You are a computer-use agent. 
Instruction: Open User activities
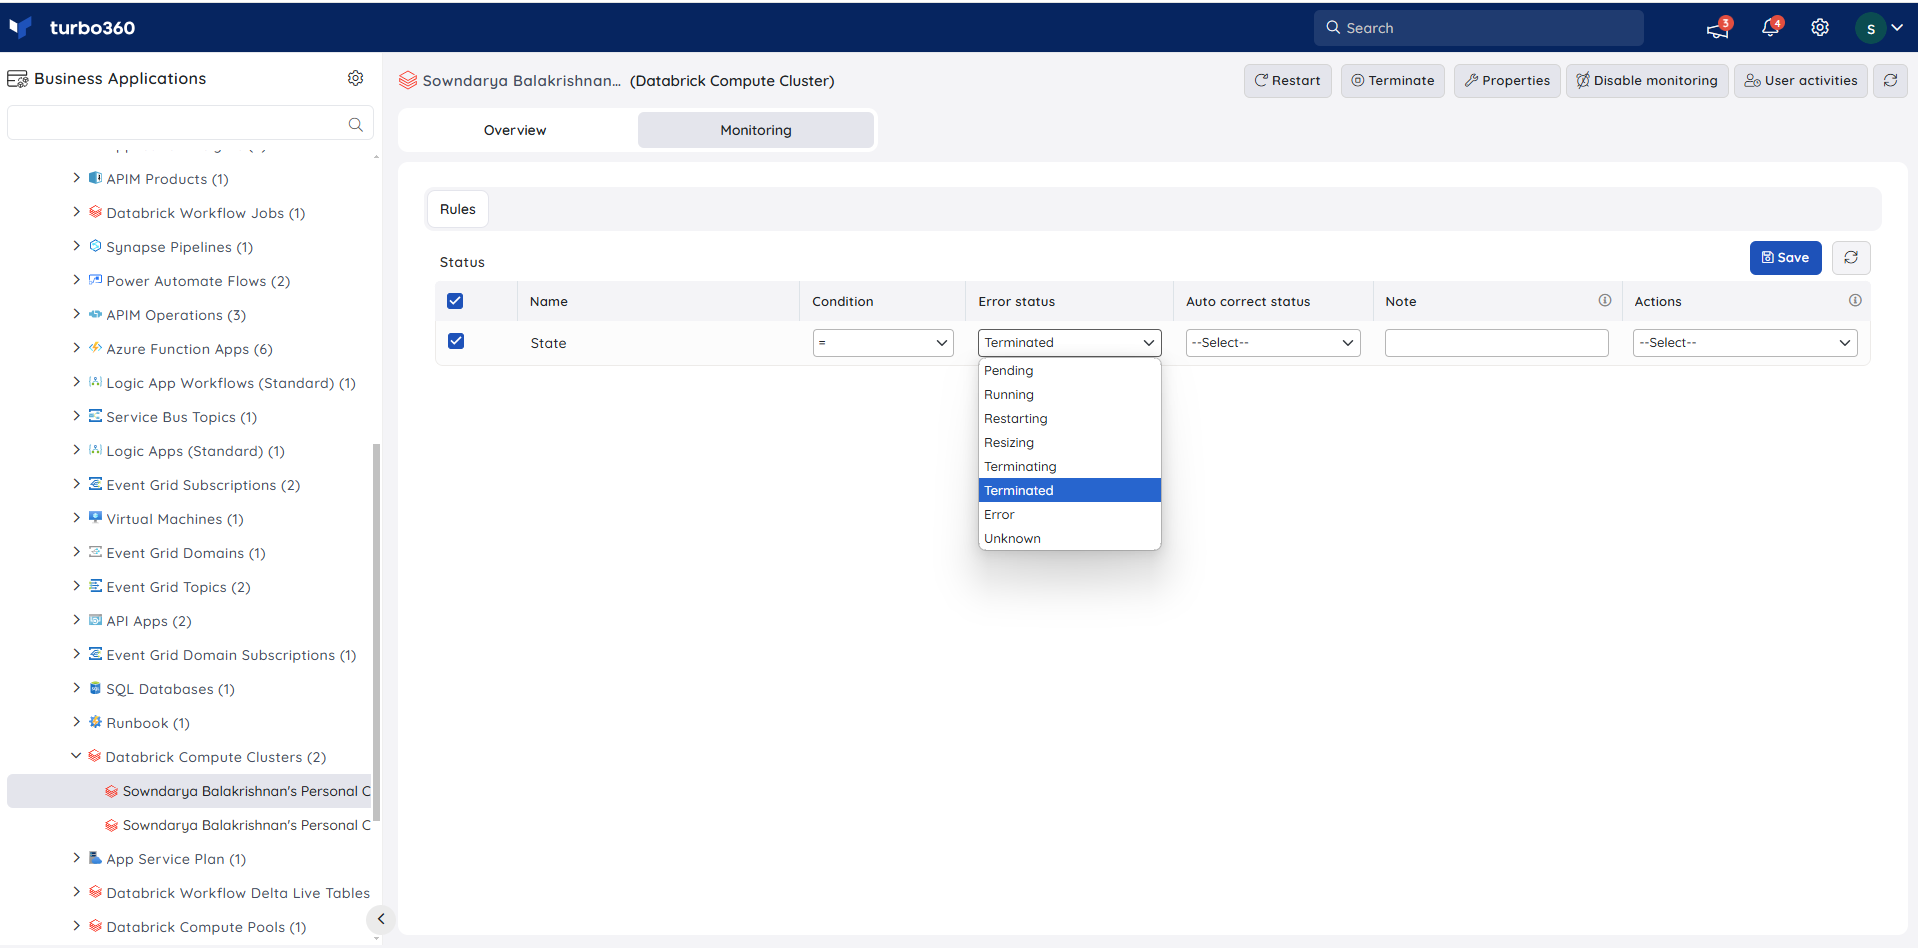[x=1800, y=81]
